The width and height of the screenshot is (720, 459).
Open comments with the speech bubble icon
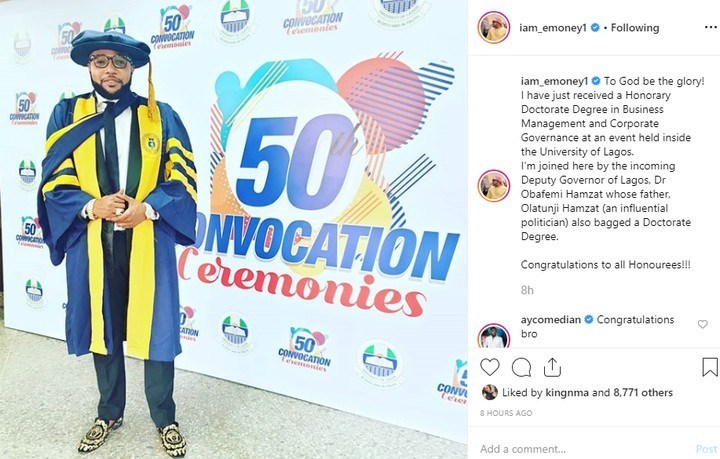pyautogui.click(x=521, y=367)
